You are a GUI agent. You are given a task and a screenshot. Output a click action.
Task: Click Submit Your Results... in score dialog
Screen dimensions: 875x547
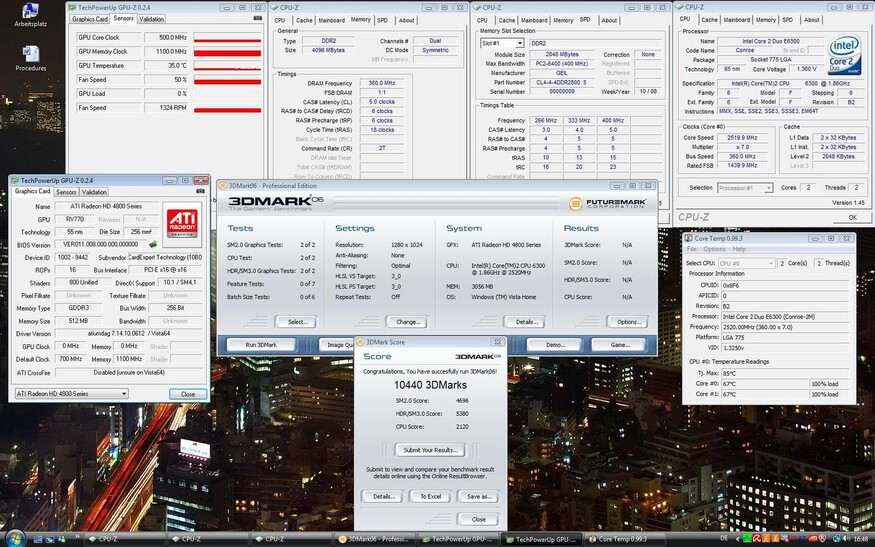430,450
